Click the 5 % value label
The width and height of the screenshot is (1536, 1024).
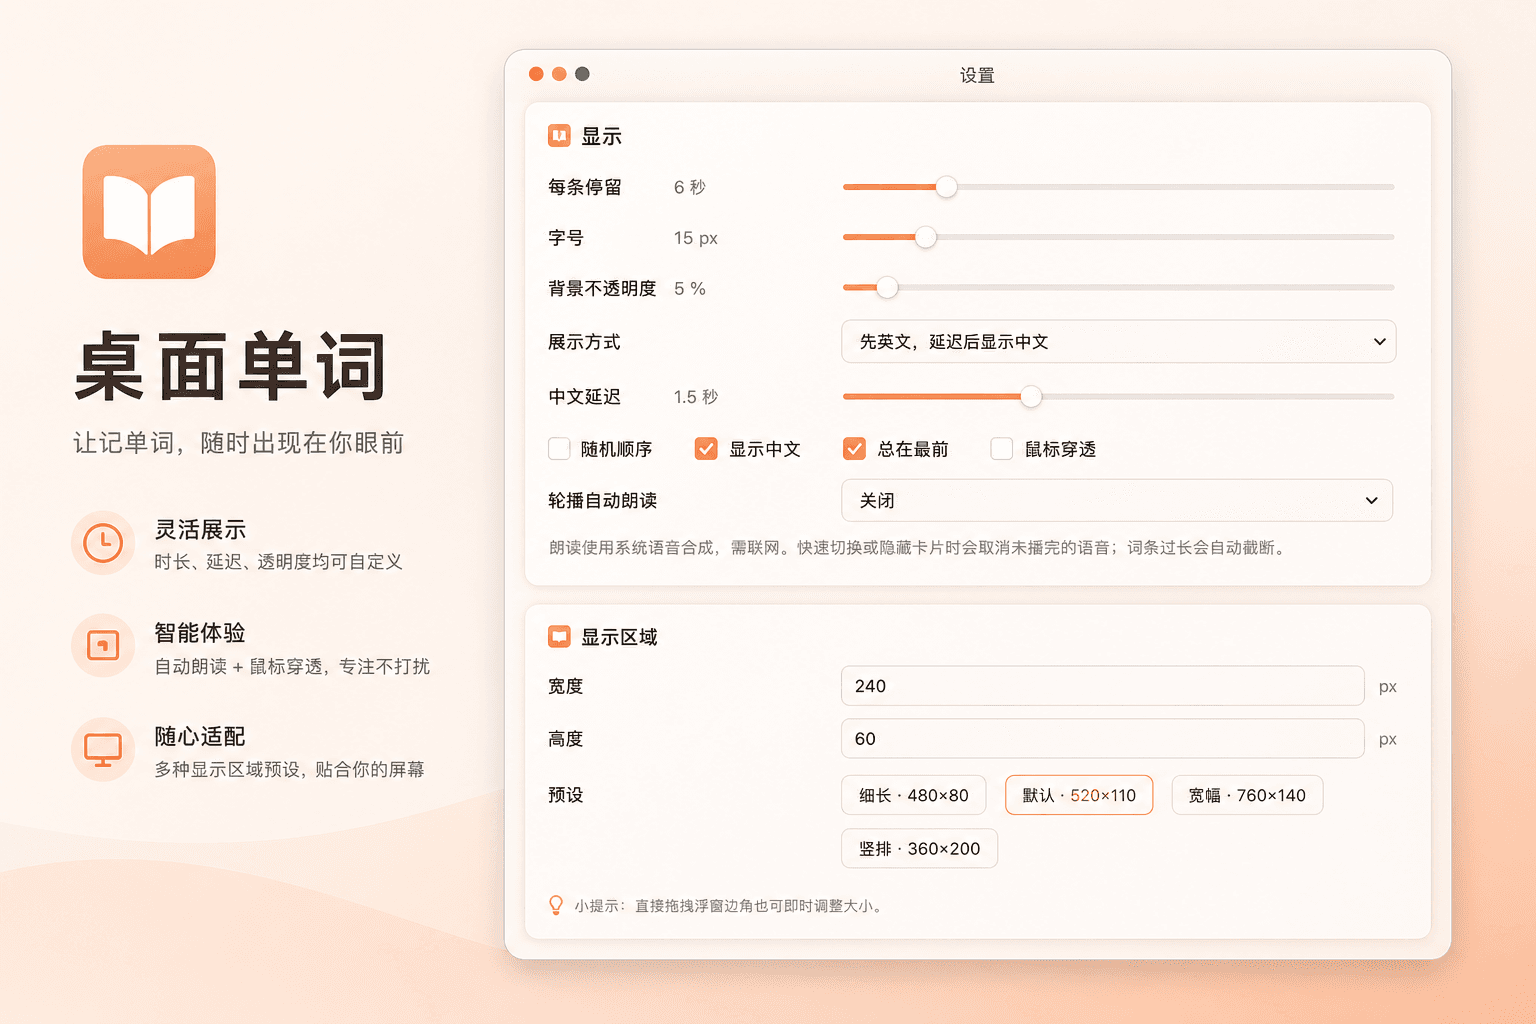[x=690, y=289]
